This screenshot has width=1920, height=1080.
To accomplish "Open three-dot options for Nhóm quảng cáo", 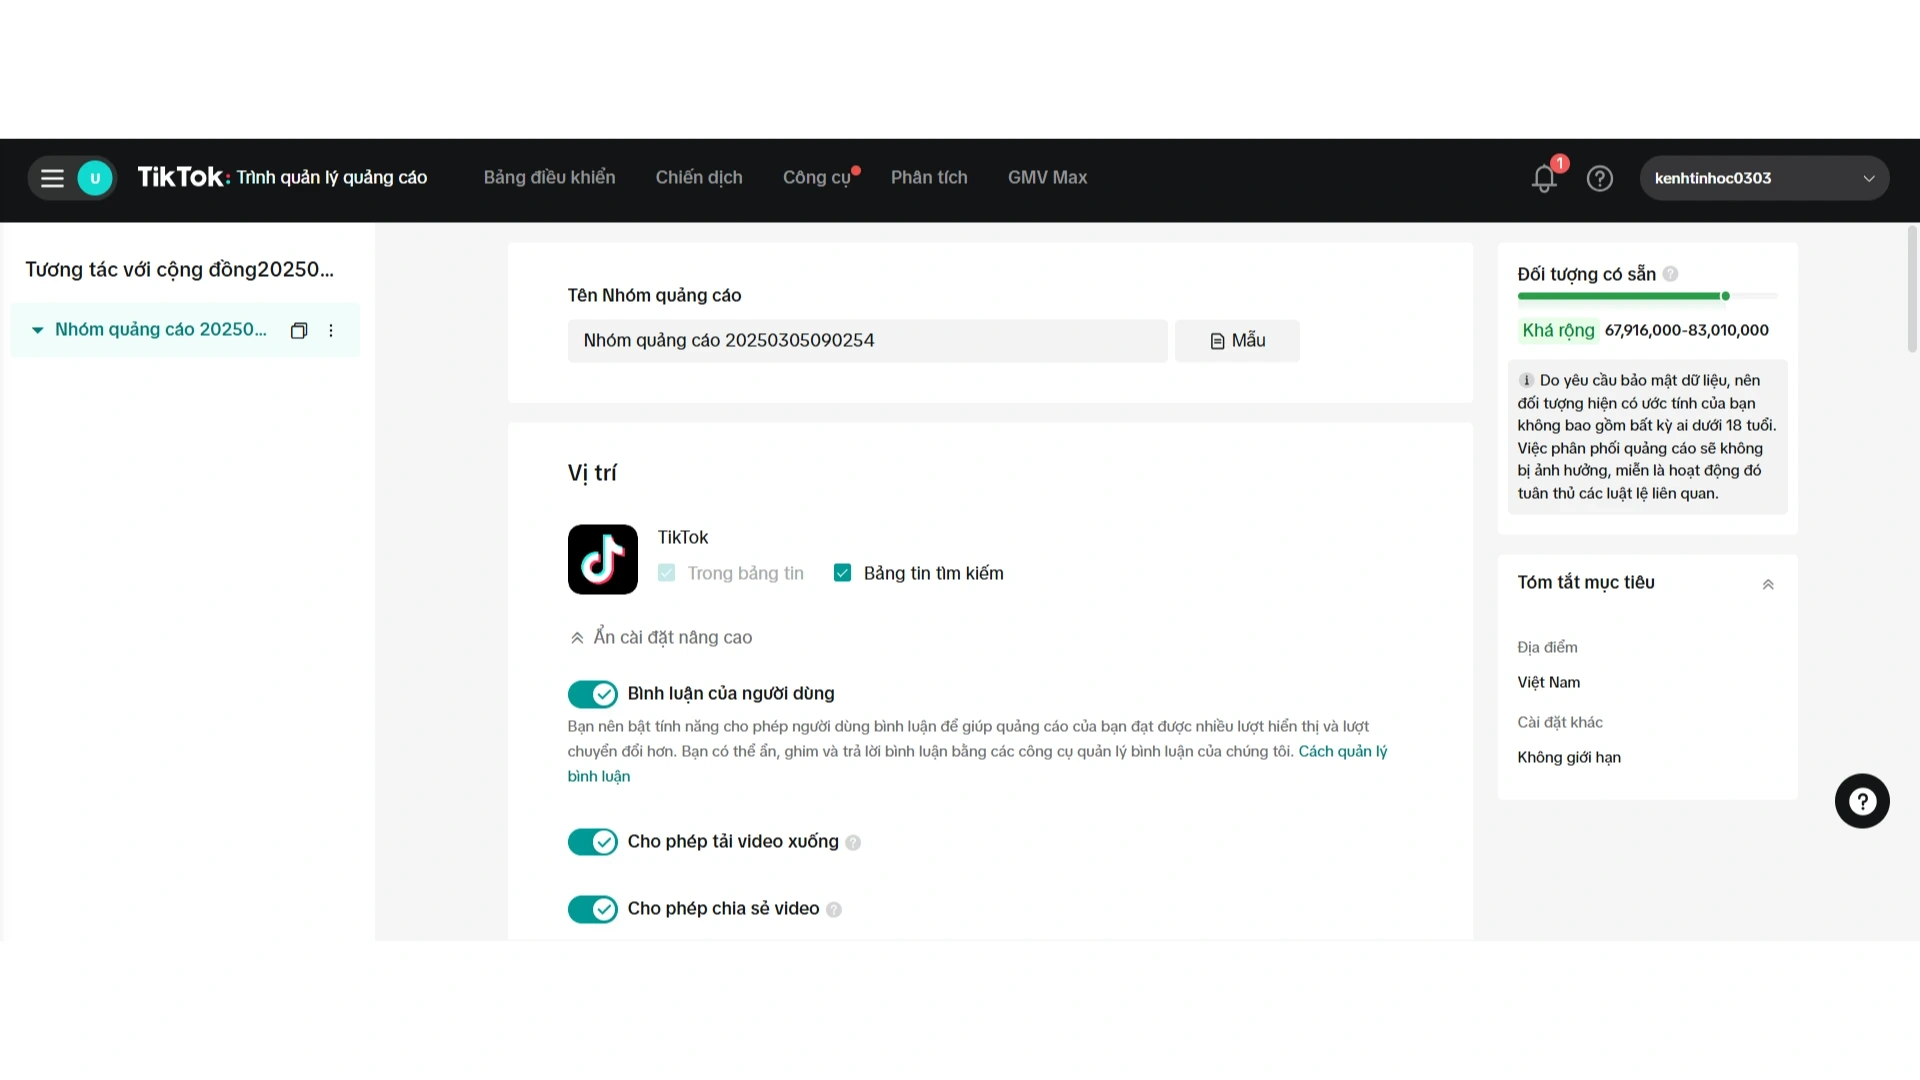I will 331,330.
